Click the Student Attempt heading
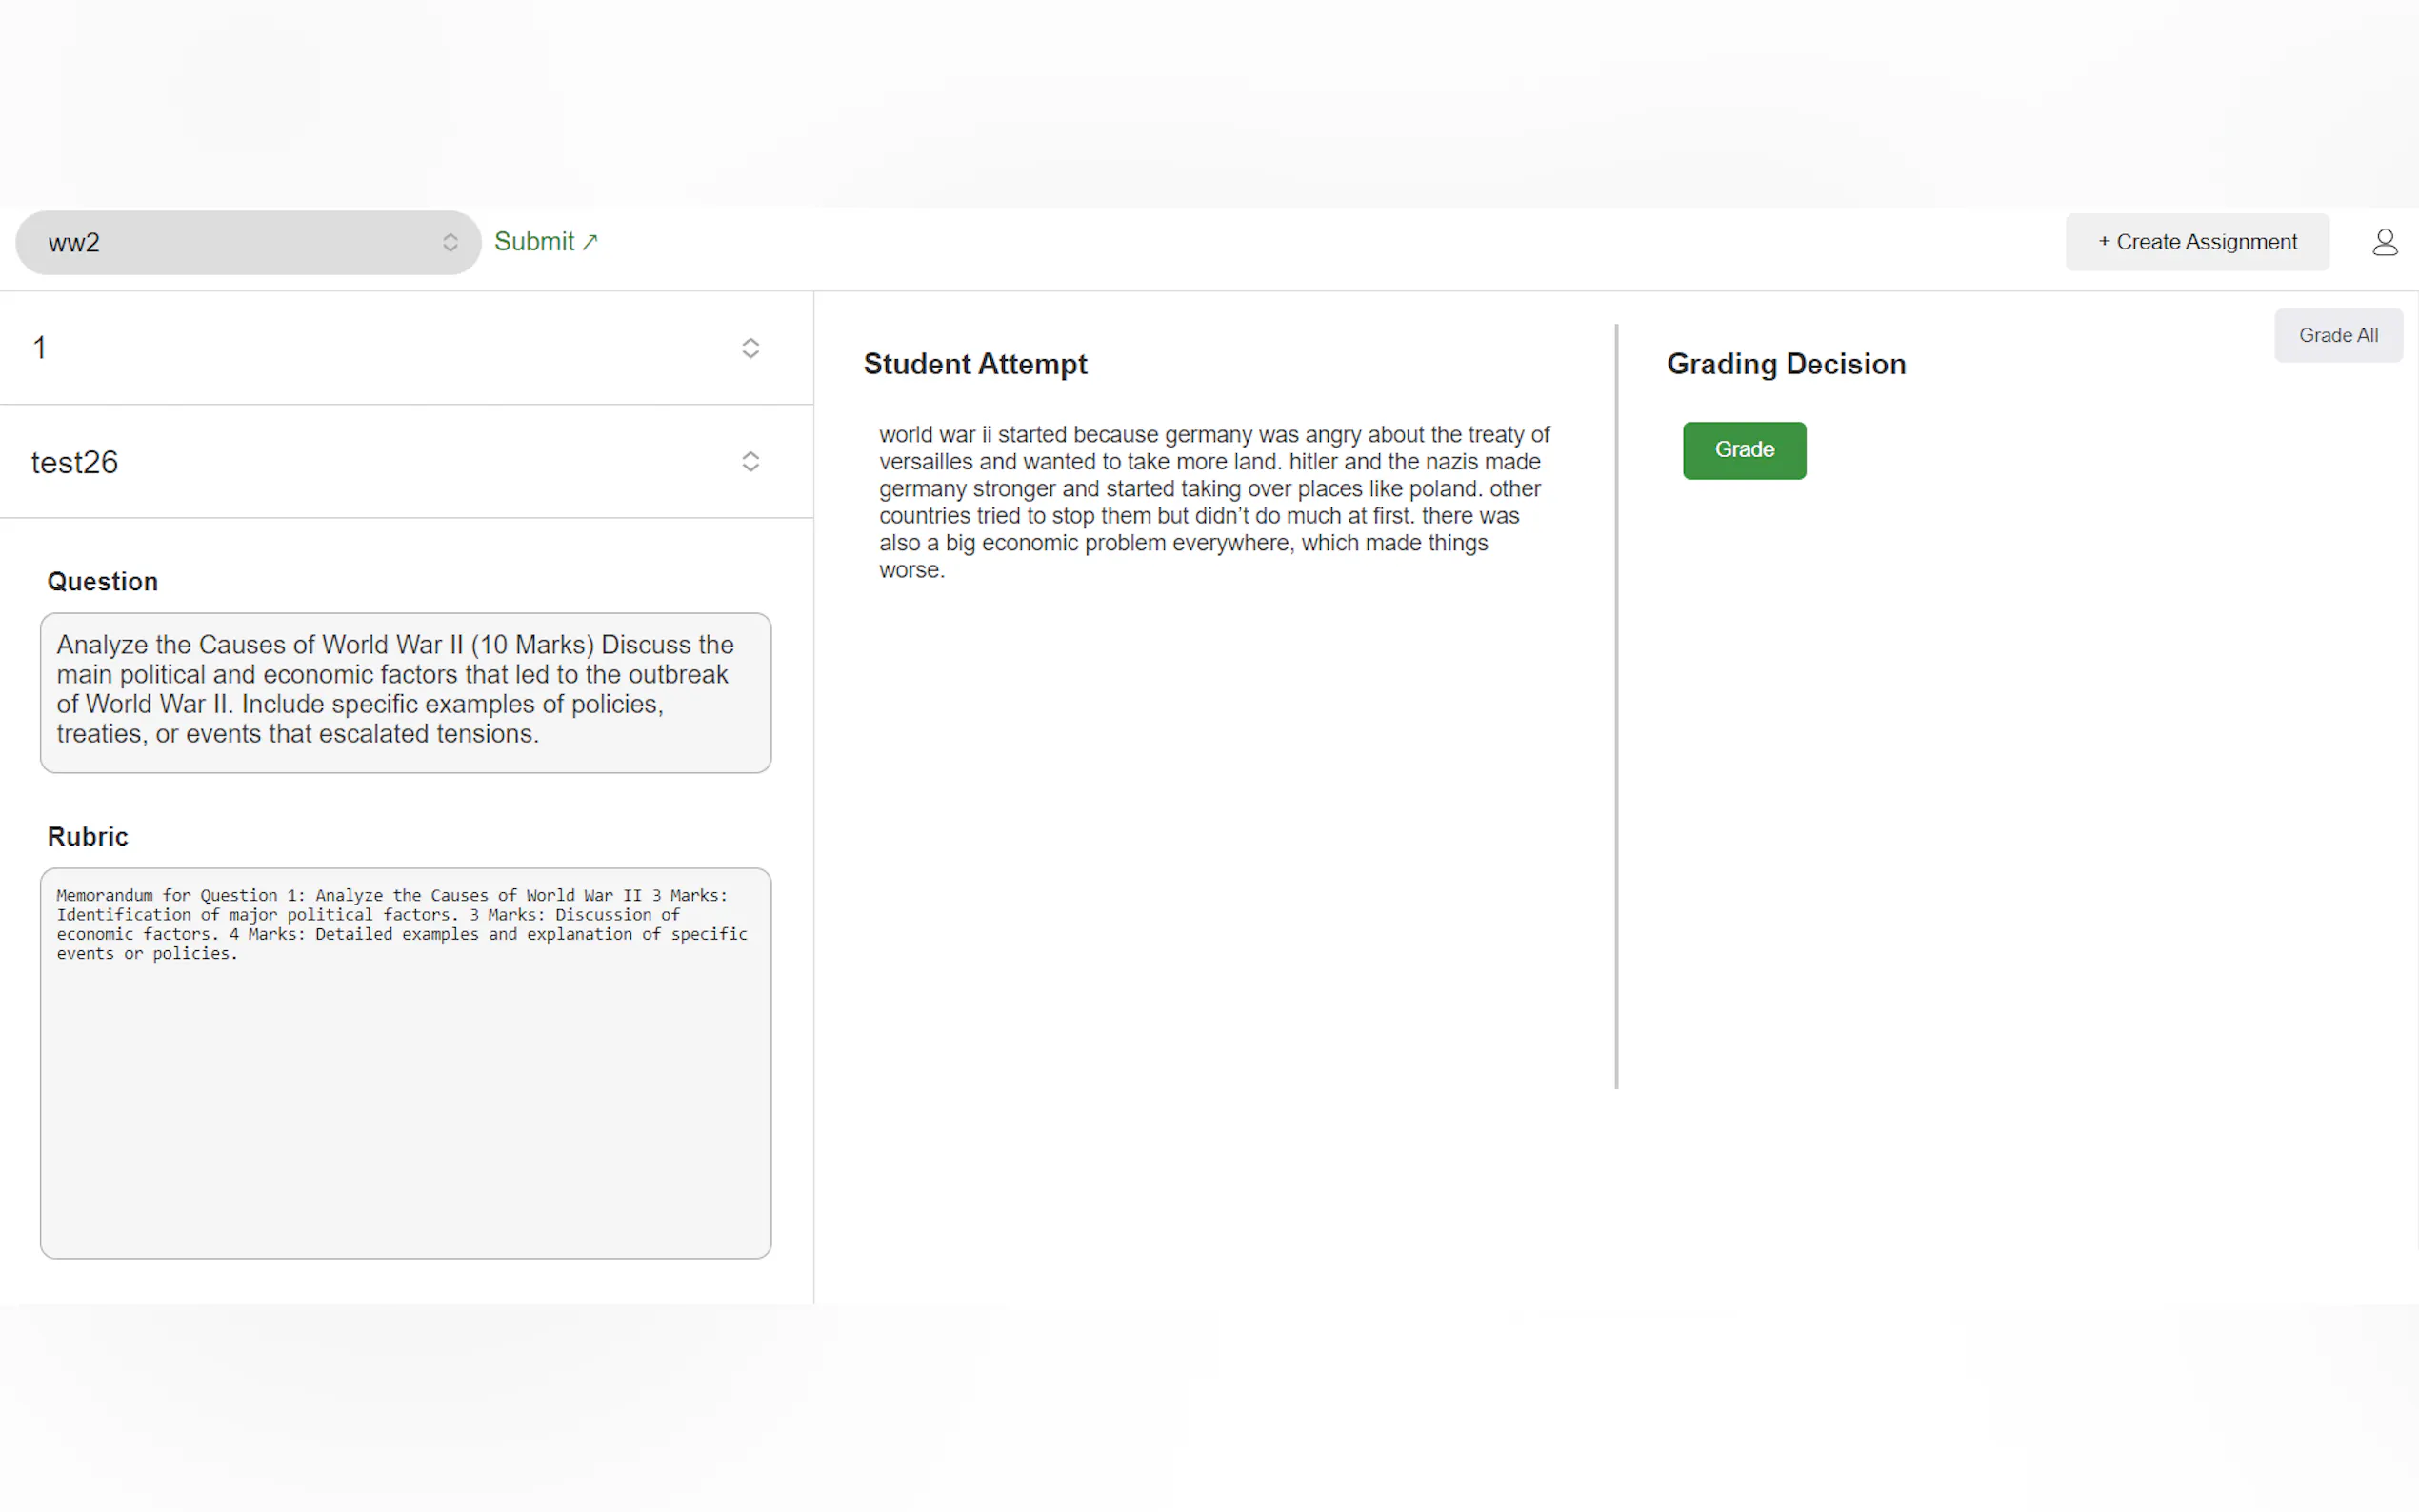Image resolution: width=2419 pixels, height=1512 pixels. (974, 364)
